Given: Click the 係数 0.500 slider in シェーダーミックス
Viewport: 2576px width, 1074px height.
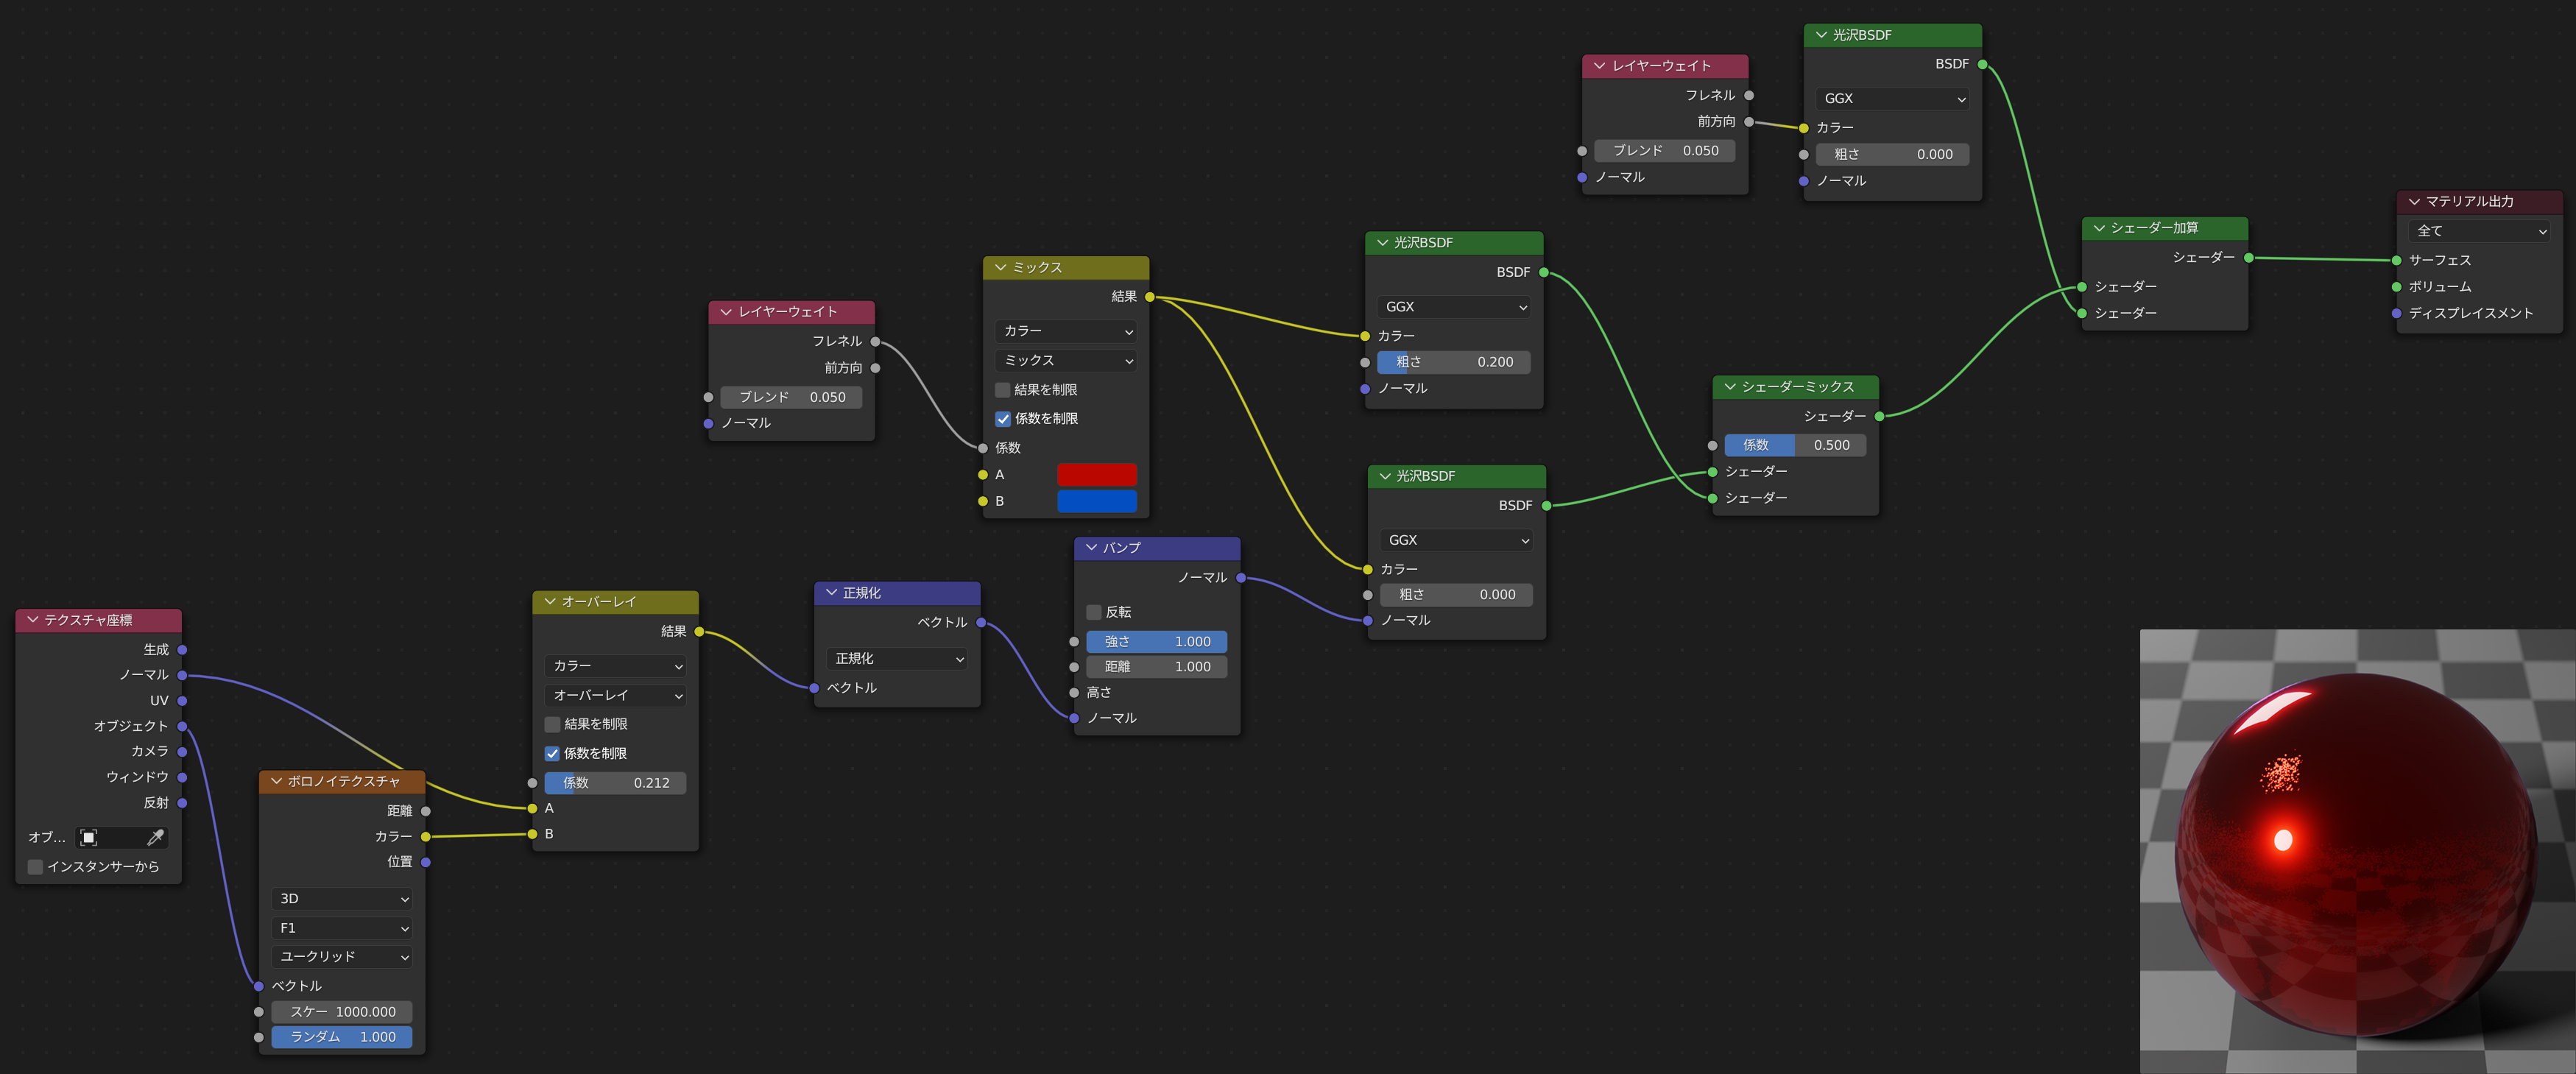Looking at the screenshot, I should (1795, 445).
